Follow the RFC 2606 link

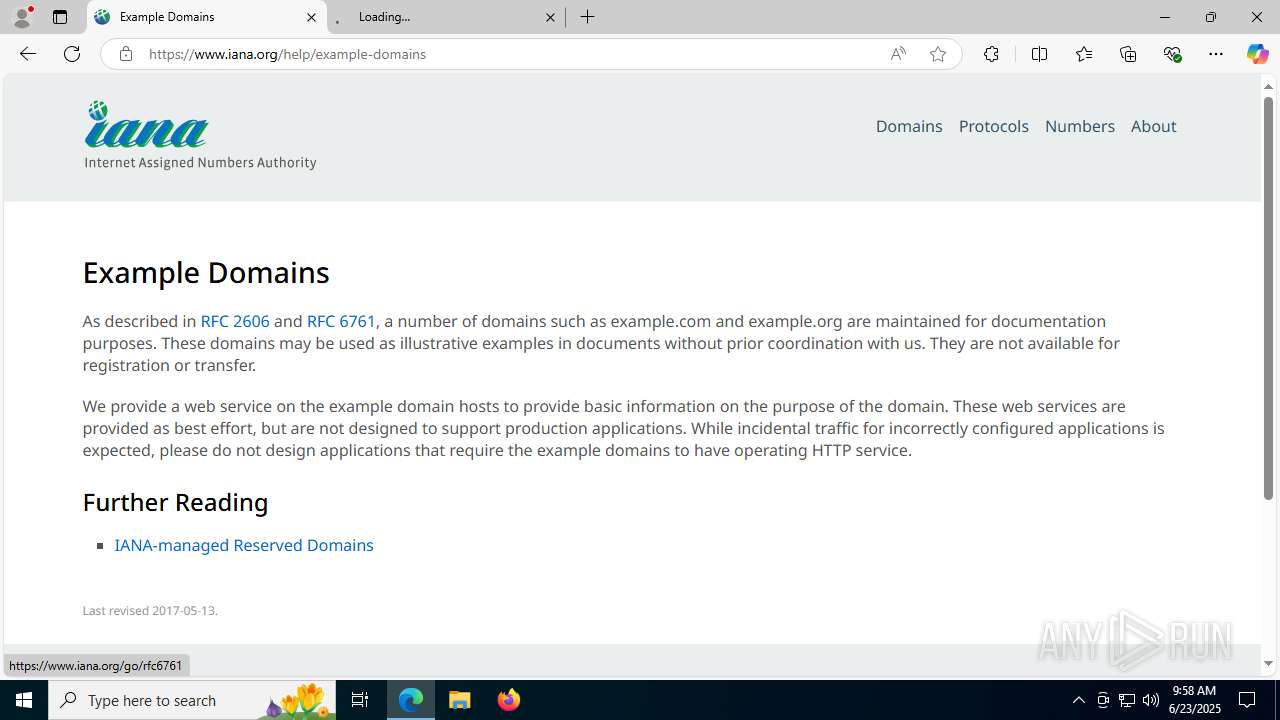coord(235,321)
